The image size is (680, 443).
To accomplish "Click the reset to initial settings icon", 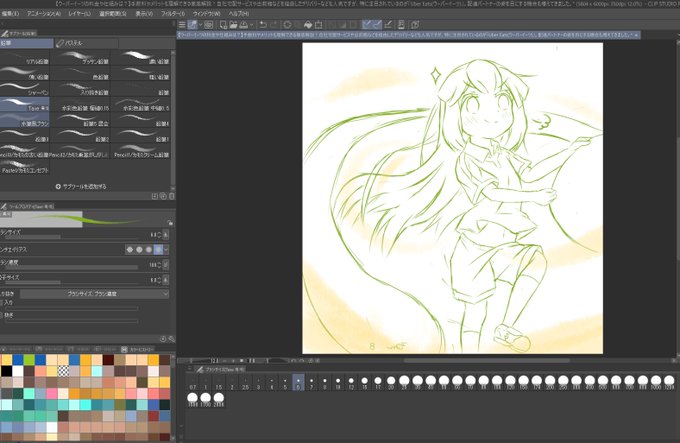I will [x=163, y=339].
